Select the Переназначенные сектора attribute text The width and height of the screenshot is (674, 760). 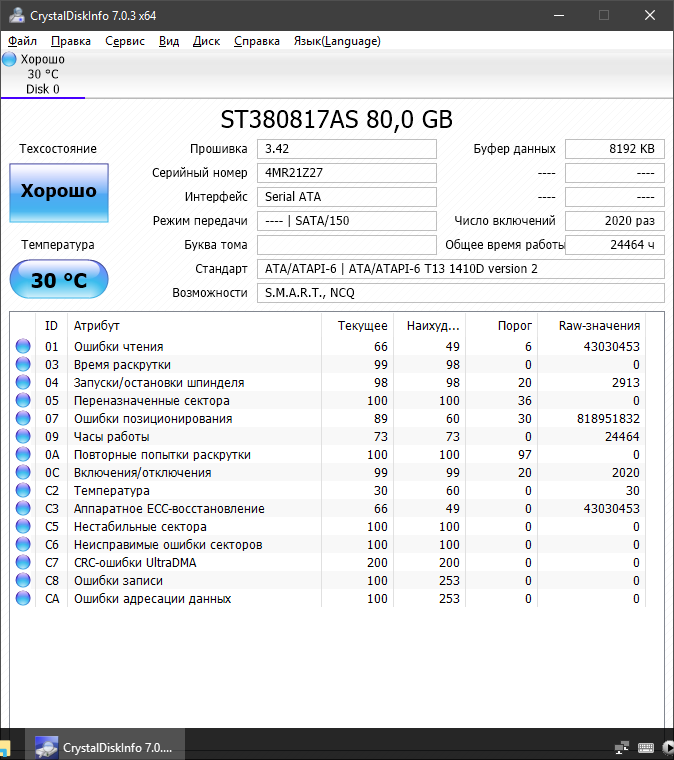152,400
